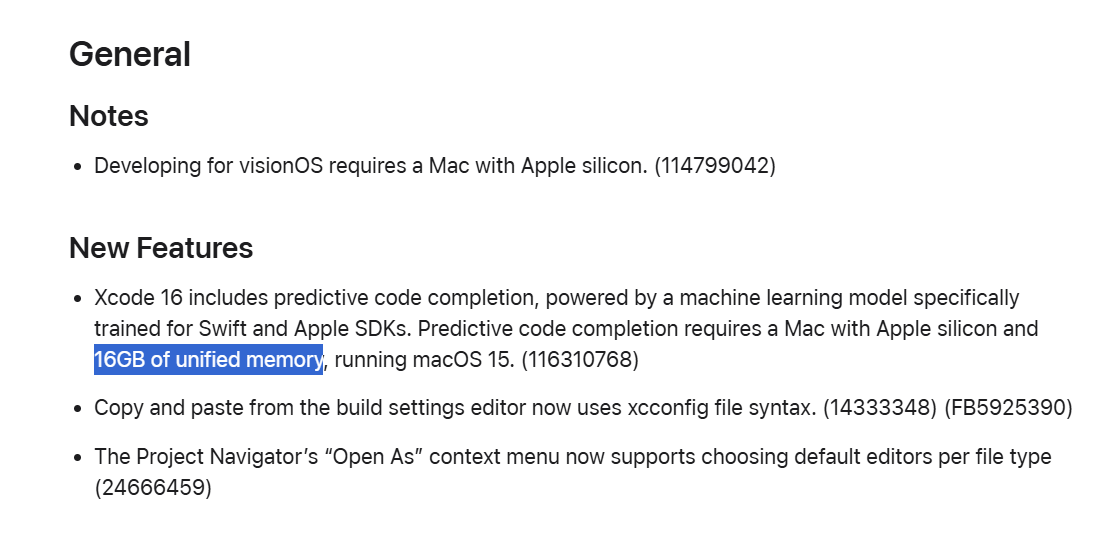Click the reference number (14333348)
The width and height of the screenshot is (1104, 552).
(880, 408)
